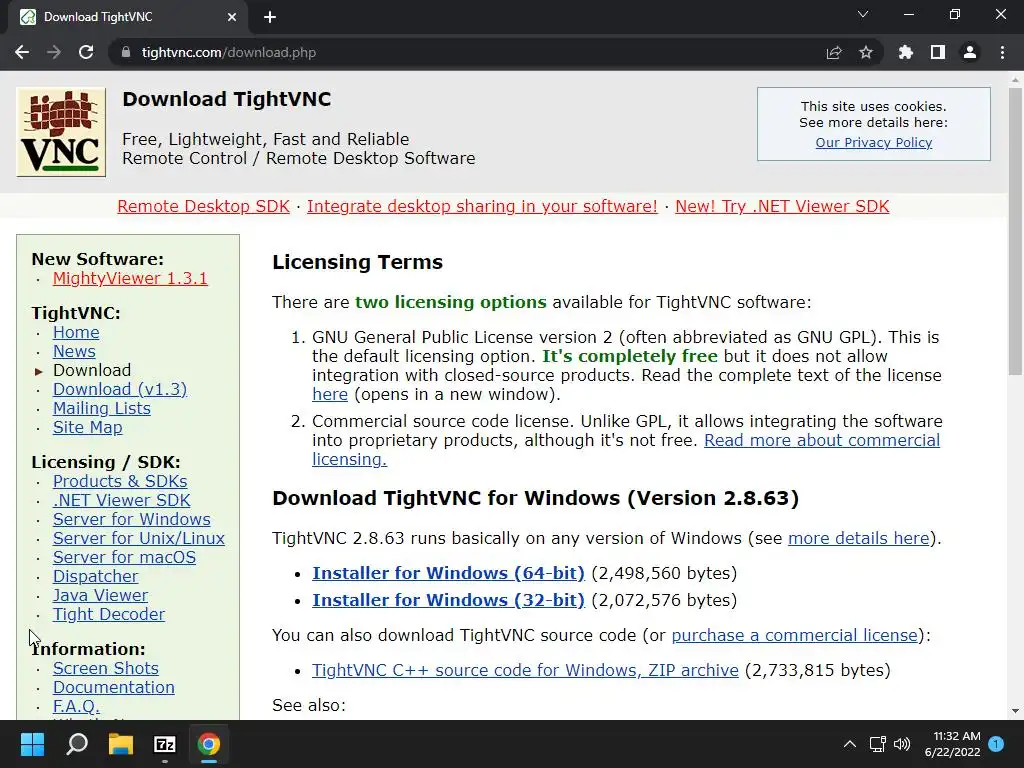The image size is (1024, 768).
Task: Open MightyViewer 1.3.1 link
Action: point(130,278)
